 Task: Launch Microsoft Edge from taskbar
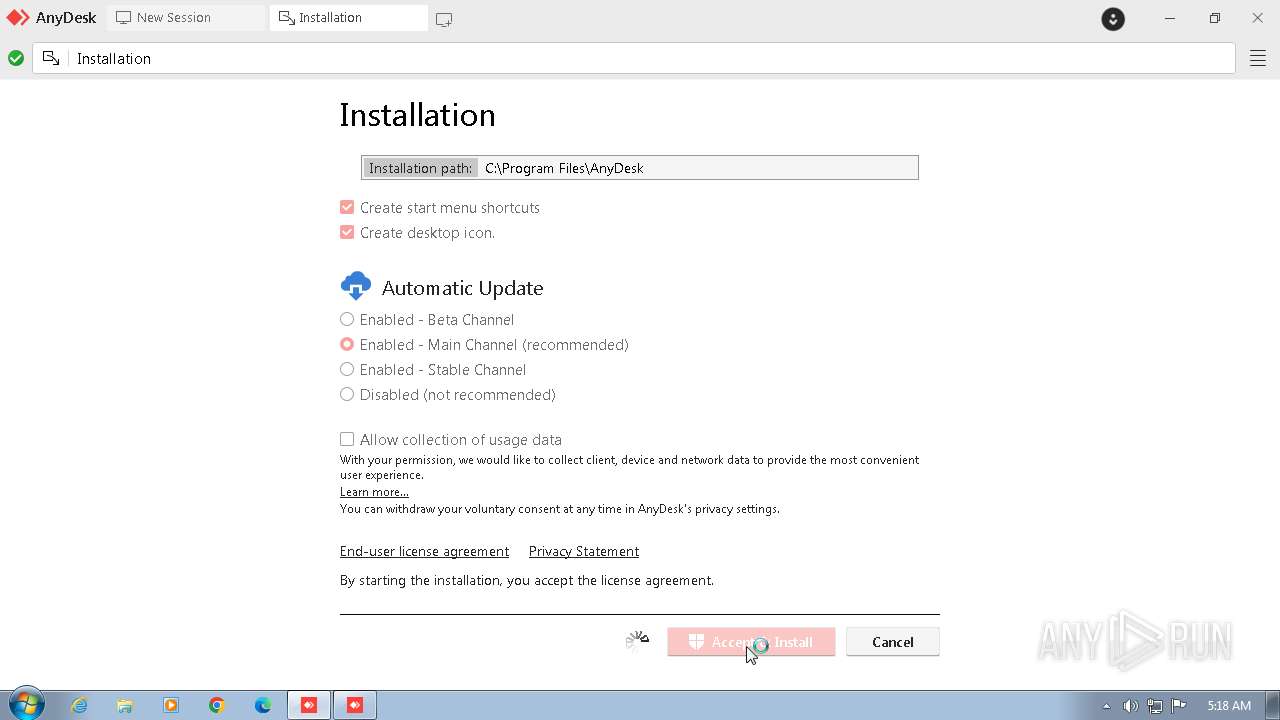click(x=263, y=705)
